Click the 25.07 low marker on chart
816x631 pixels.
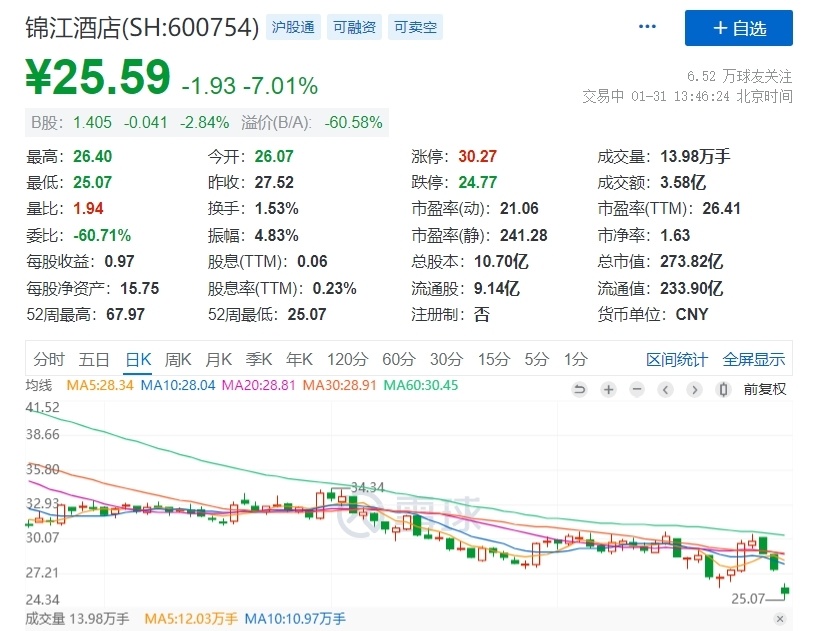point(748,599)
